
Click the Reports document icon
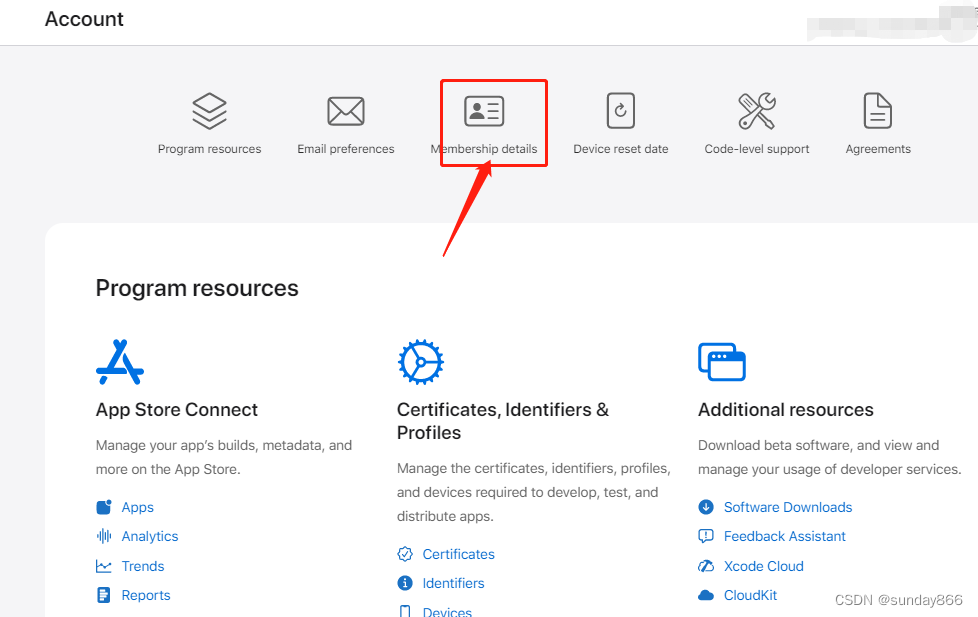pyautogui.click(x=104, y=595)
